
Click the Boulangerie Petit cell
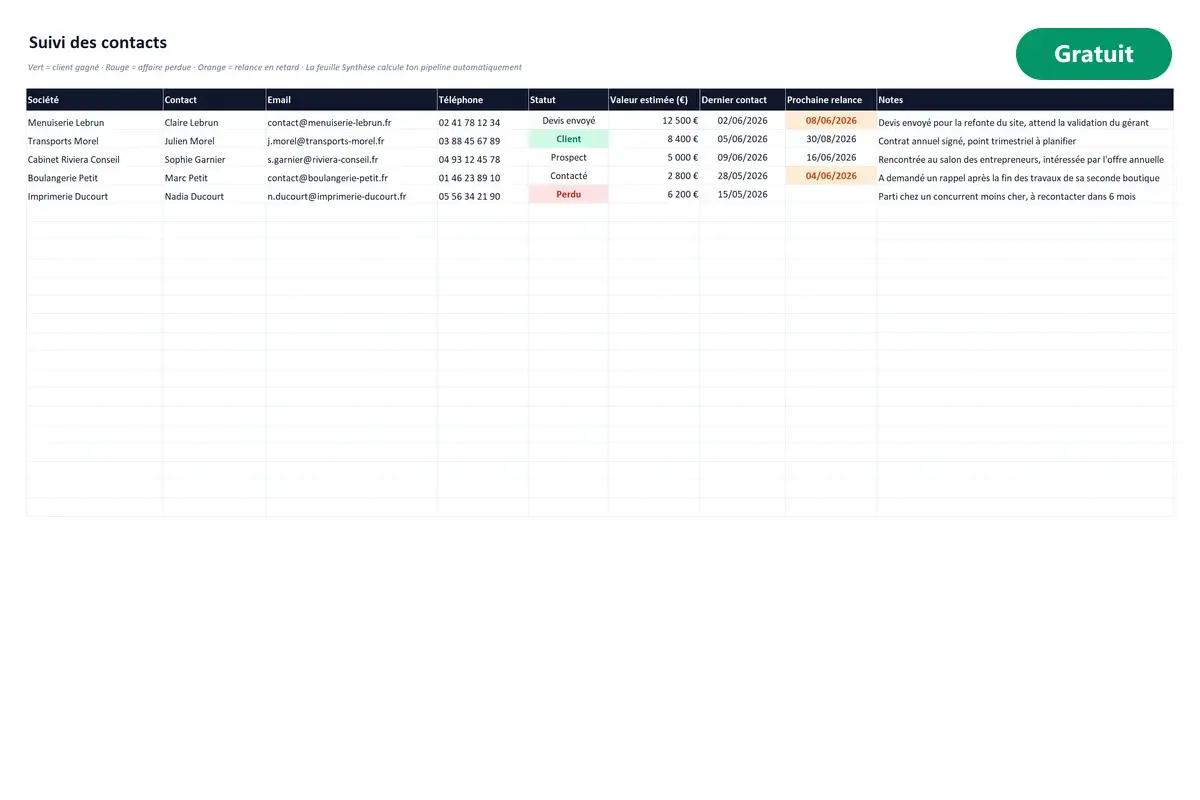pos(95,177)
